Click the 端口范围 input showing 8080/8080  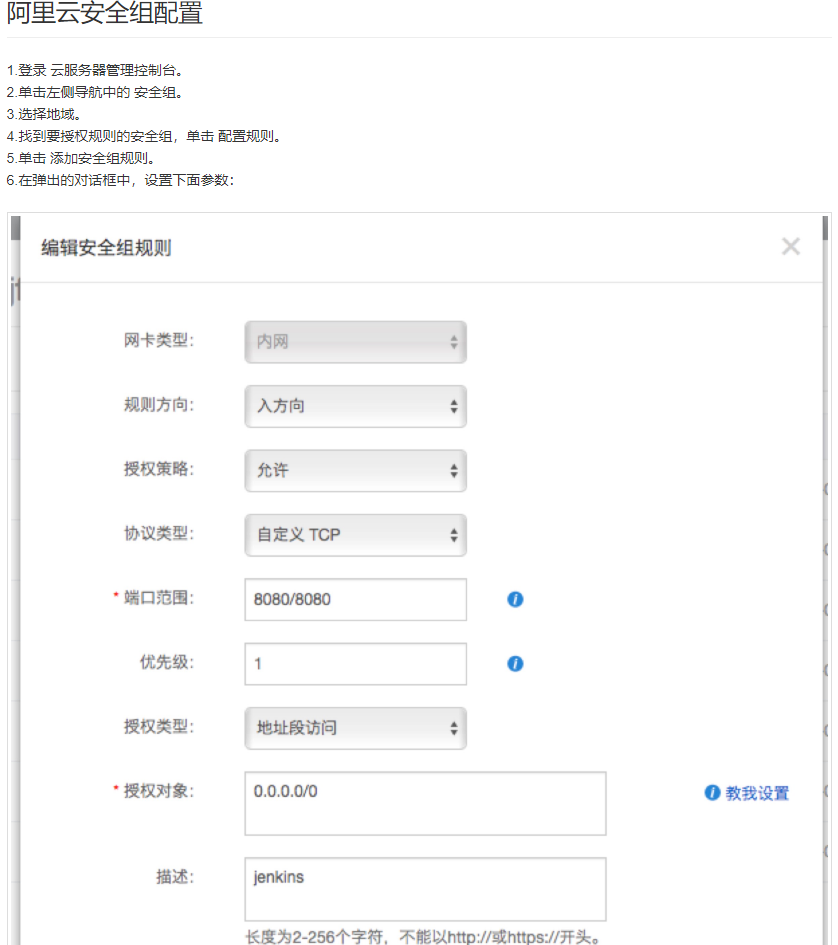coord(355,599)
